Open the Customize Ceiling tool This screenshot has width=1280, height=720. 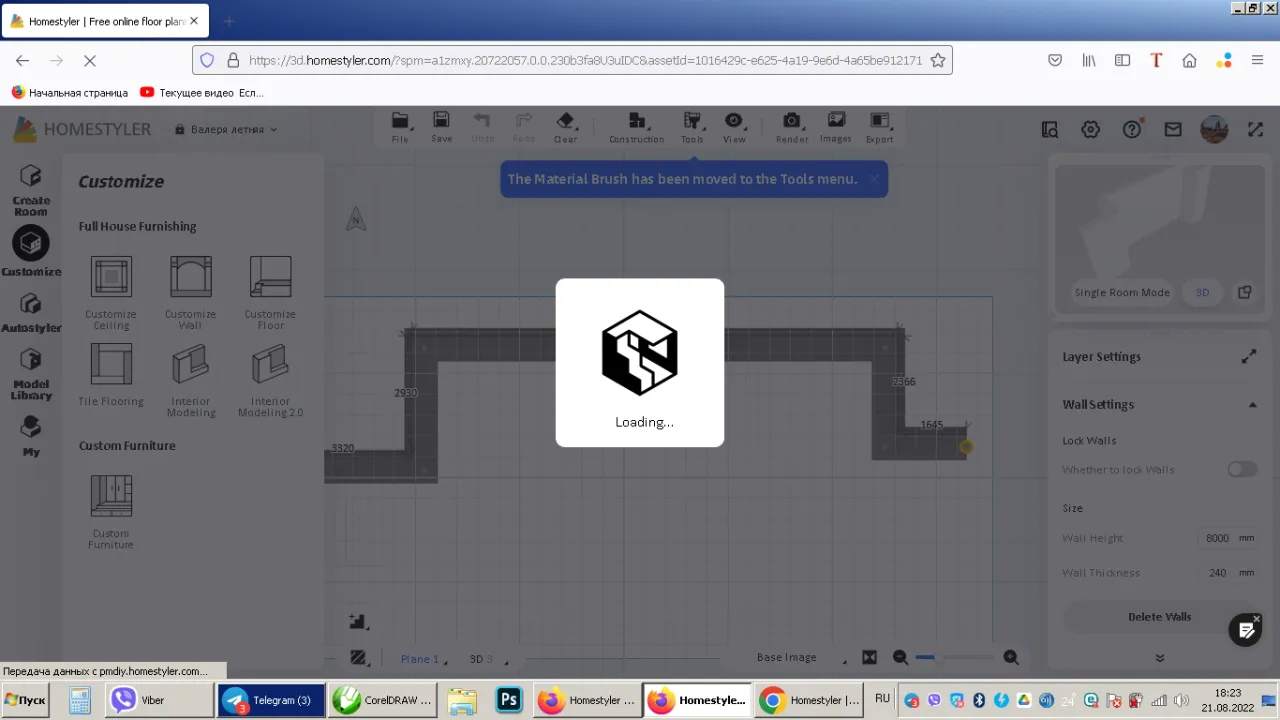pyautogui.click(x=111, y=277)
